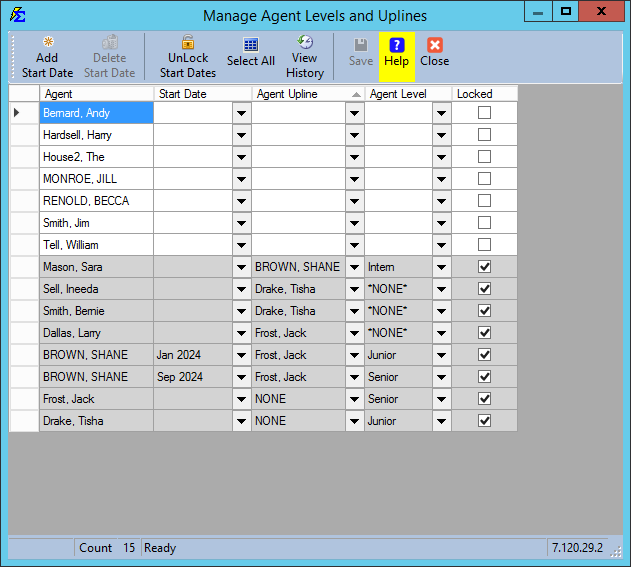631x567 pixels.
Task: Open Agent Level dropdown for Frost, Jack row
Action: tap(441, 399)
